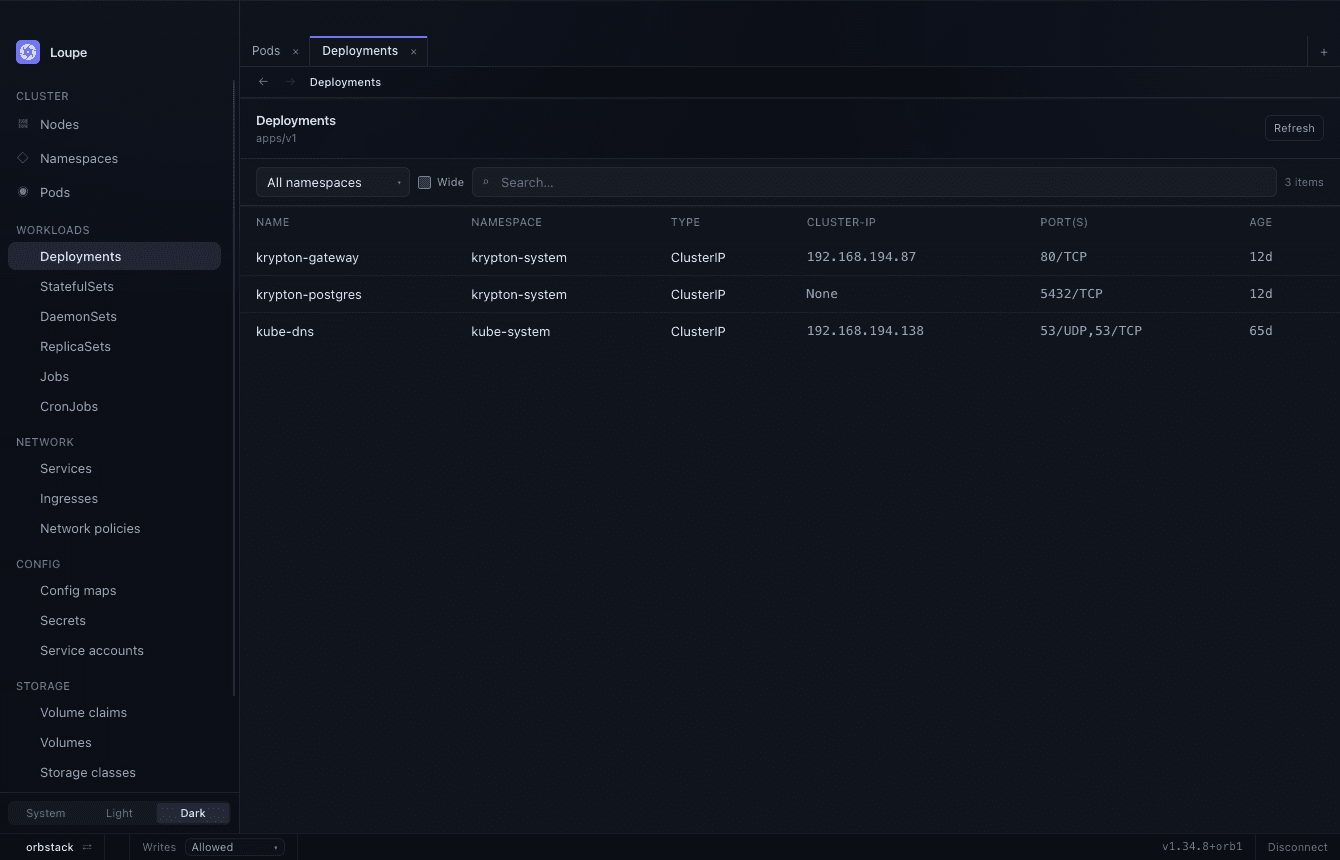Sort by the CLUSTER-IP column header
1340x860 pixels.
[x=841, y=222]
